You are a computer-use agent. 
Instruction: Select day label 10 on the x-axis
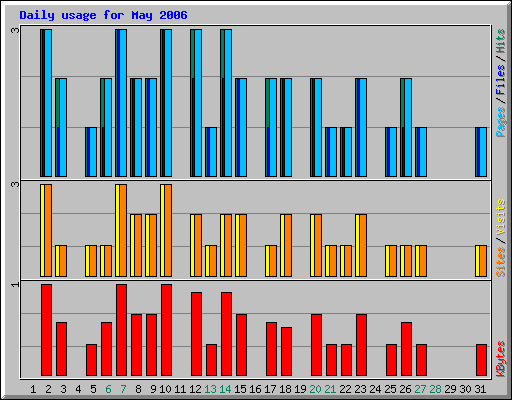[165, 389]
